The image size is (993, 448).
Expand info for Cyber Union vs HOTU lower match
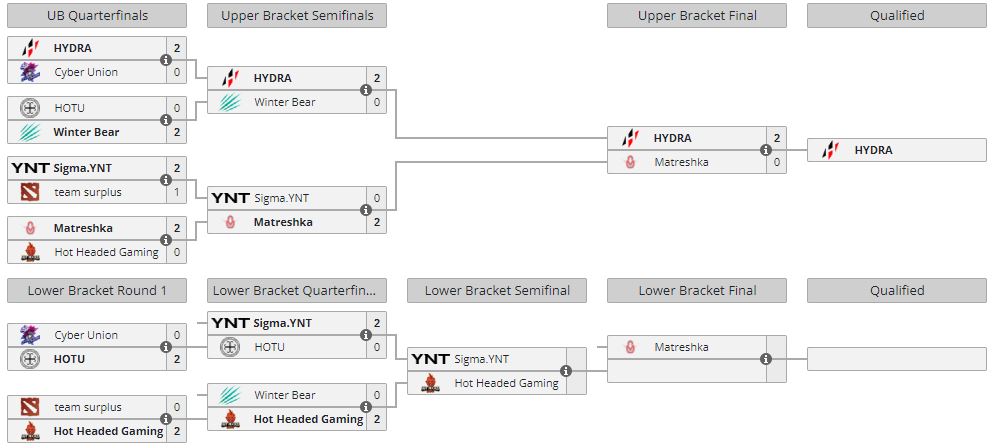pyautogui.click(x=166, y=347)
